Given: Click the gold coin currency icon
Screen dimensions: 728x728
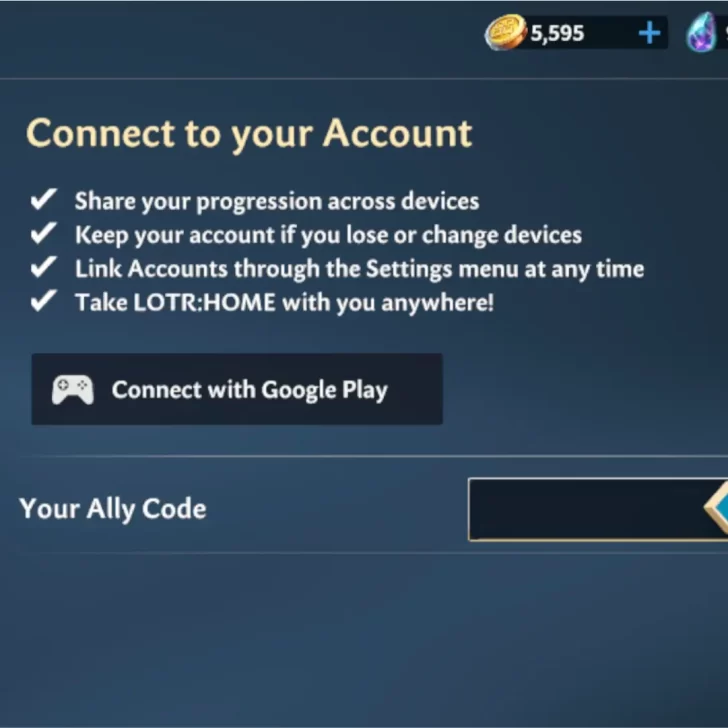Looking at the screenshot, I should [x=506, y=32].
